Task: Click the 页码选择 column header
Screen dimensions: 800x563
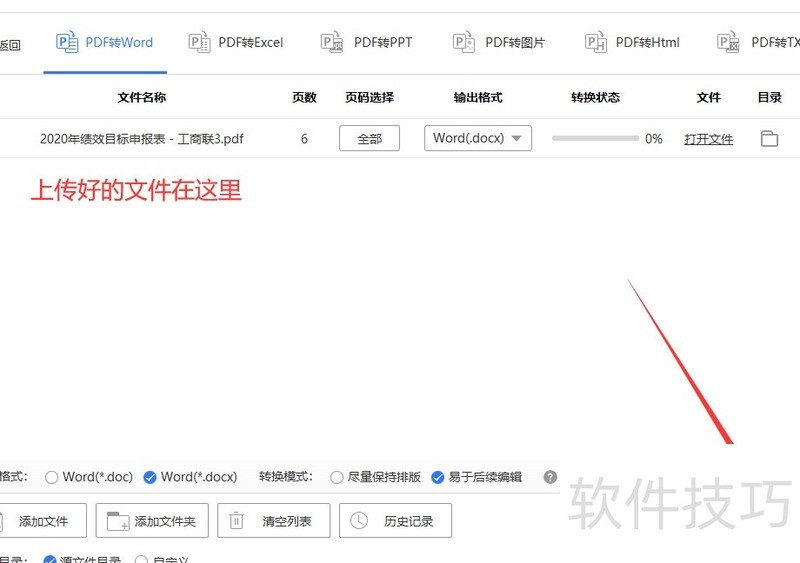Action: pyautogui.click(x=369, y=97)
